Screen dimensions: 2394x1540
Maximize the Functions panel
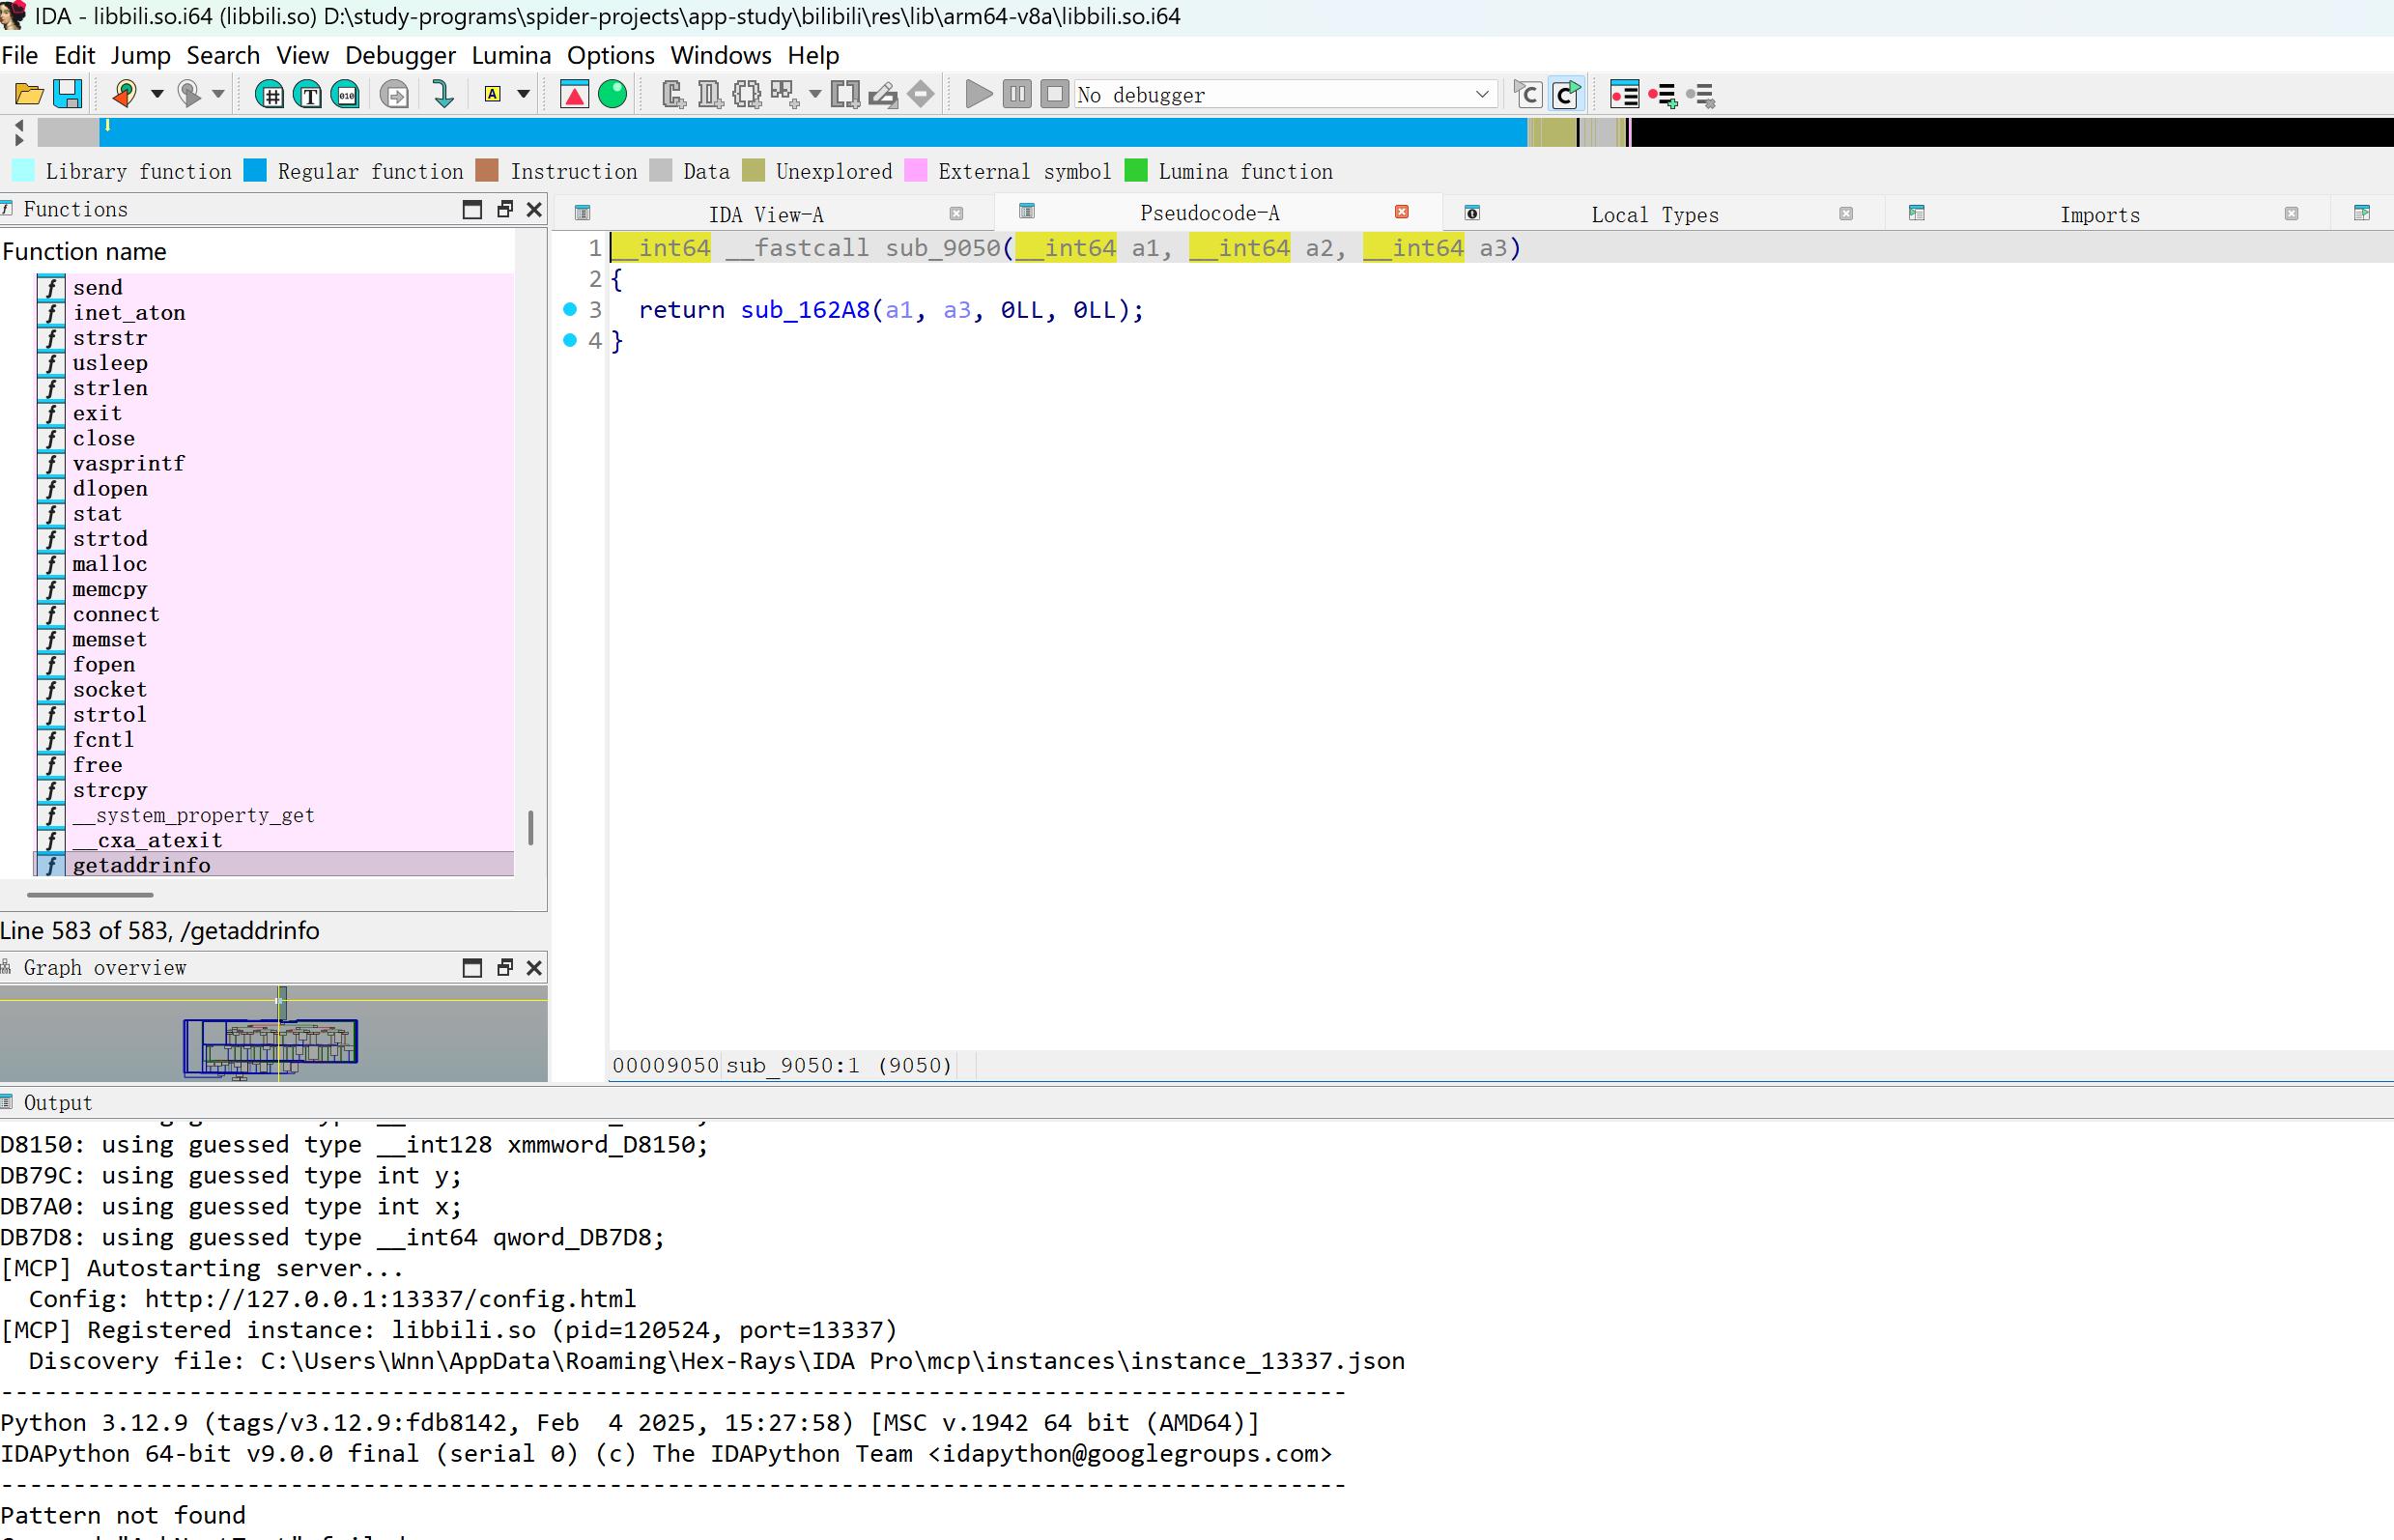[472, 209]
